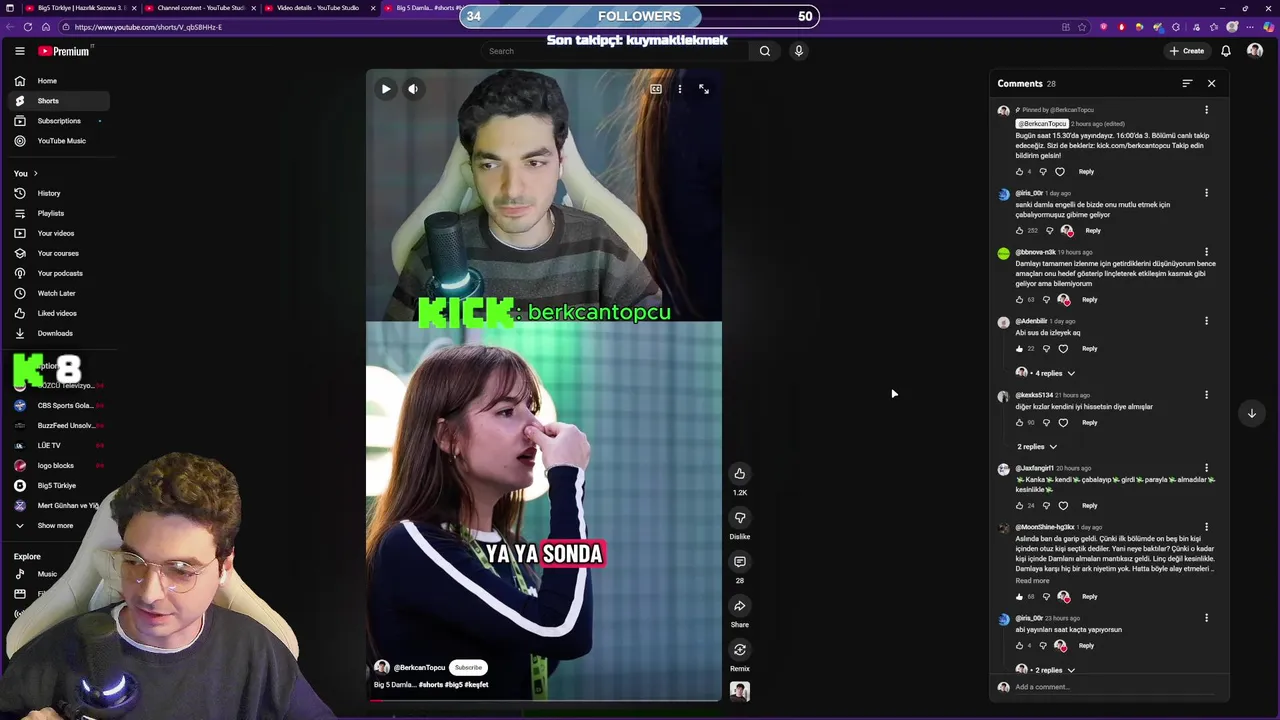1280x720 pixels.
Task: Toggle captions on the Short
Action: click(656, 89)
